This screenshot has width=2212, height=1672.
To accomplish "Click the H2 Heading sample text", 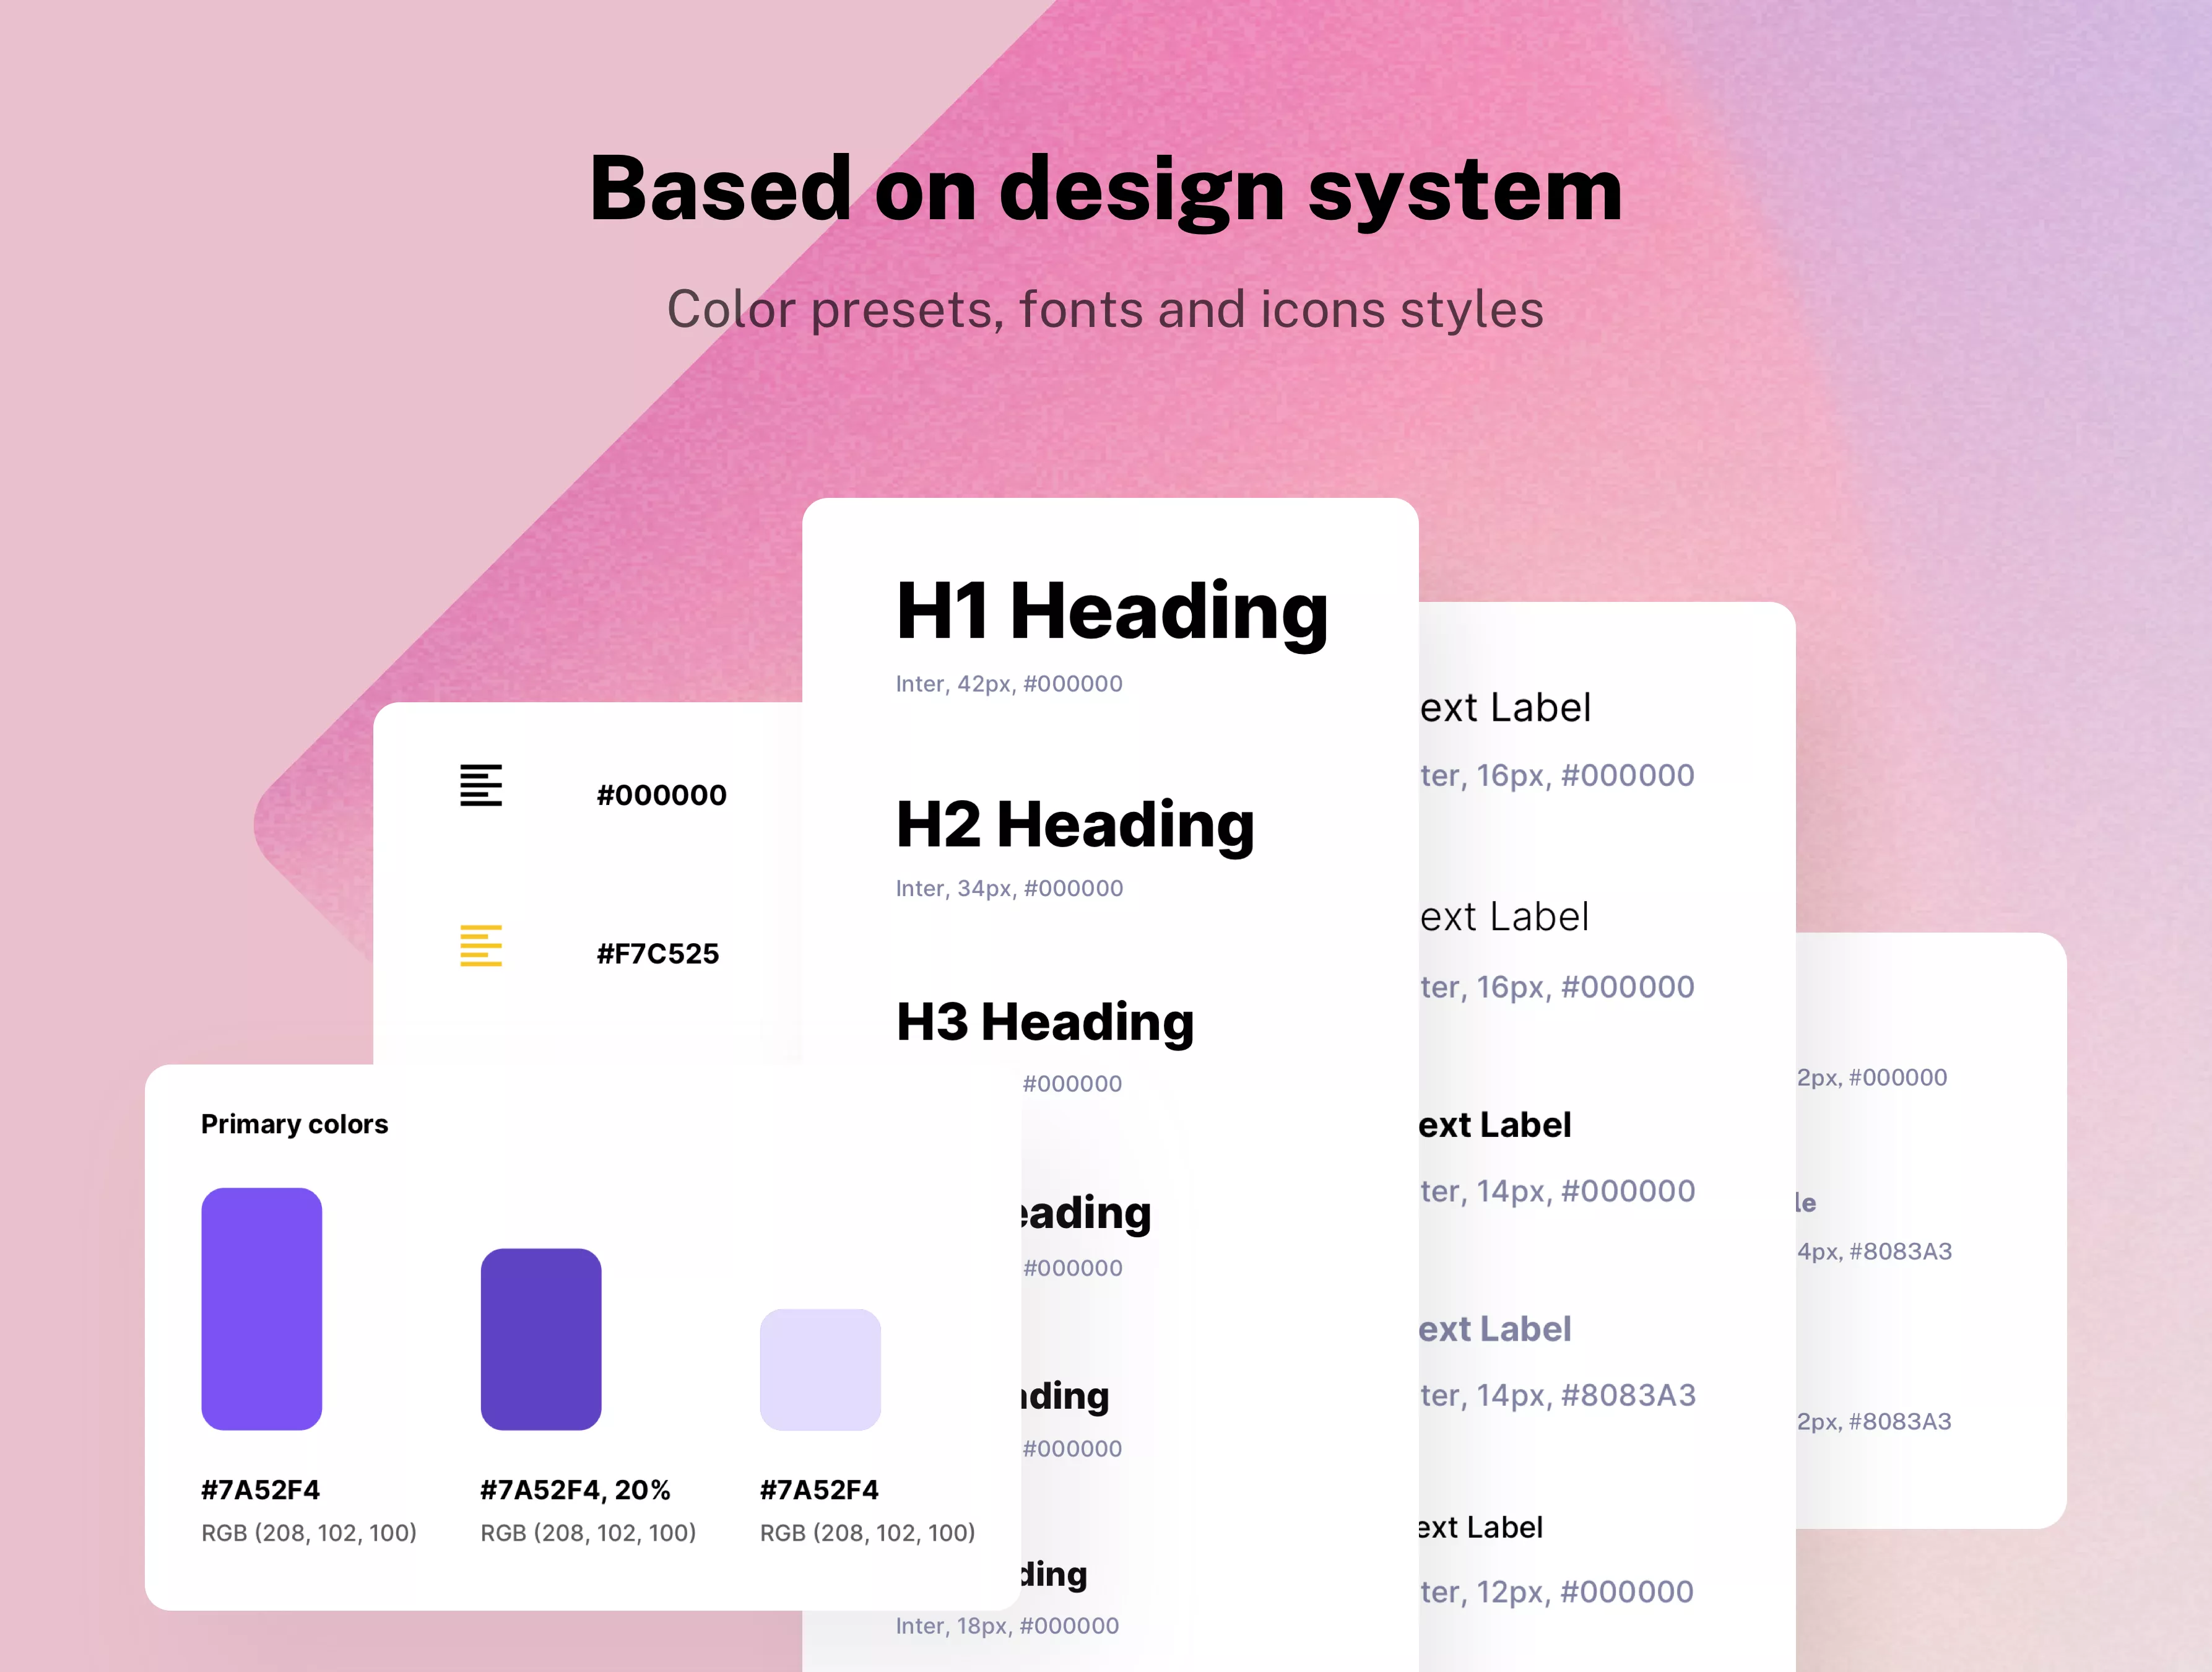I will [x=1075, y=825].
